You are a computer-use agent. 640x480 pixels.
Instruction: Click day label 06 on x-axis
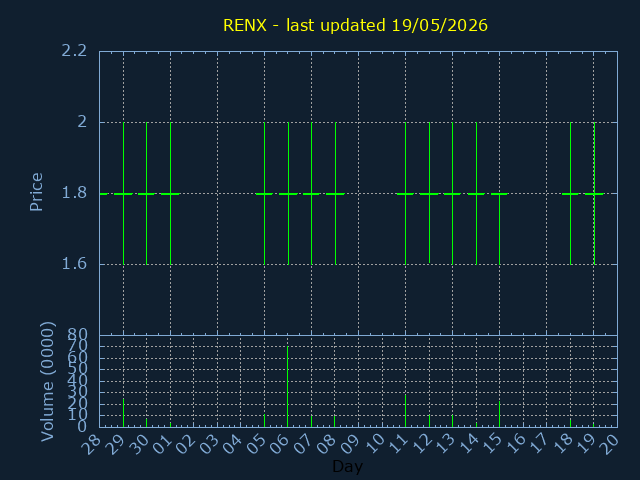279,444
